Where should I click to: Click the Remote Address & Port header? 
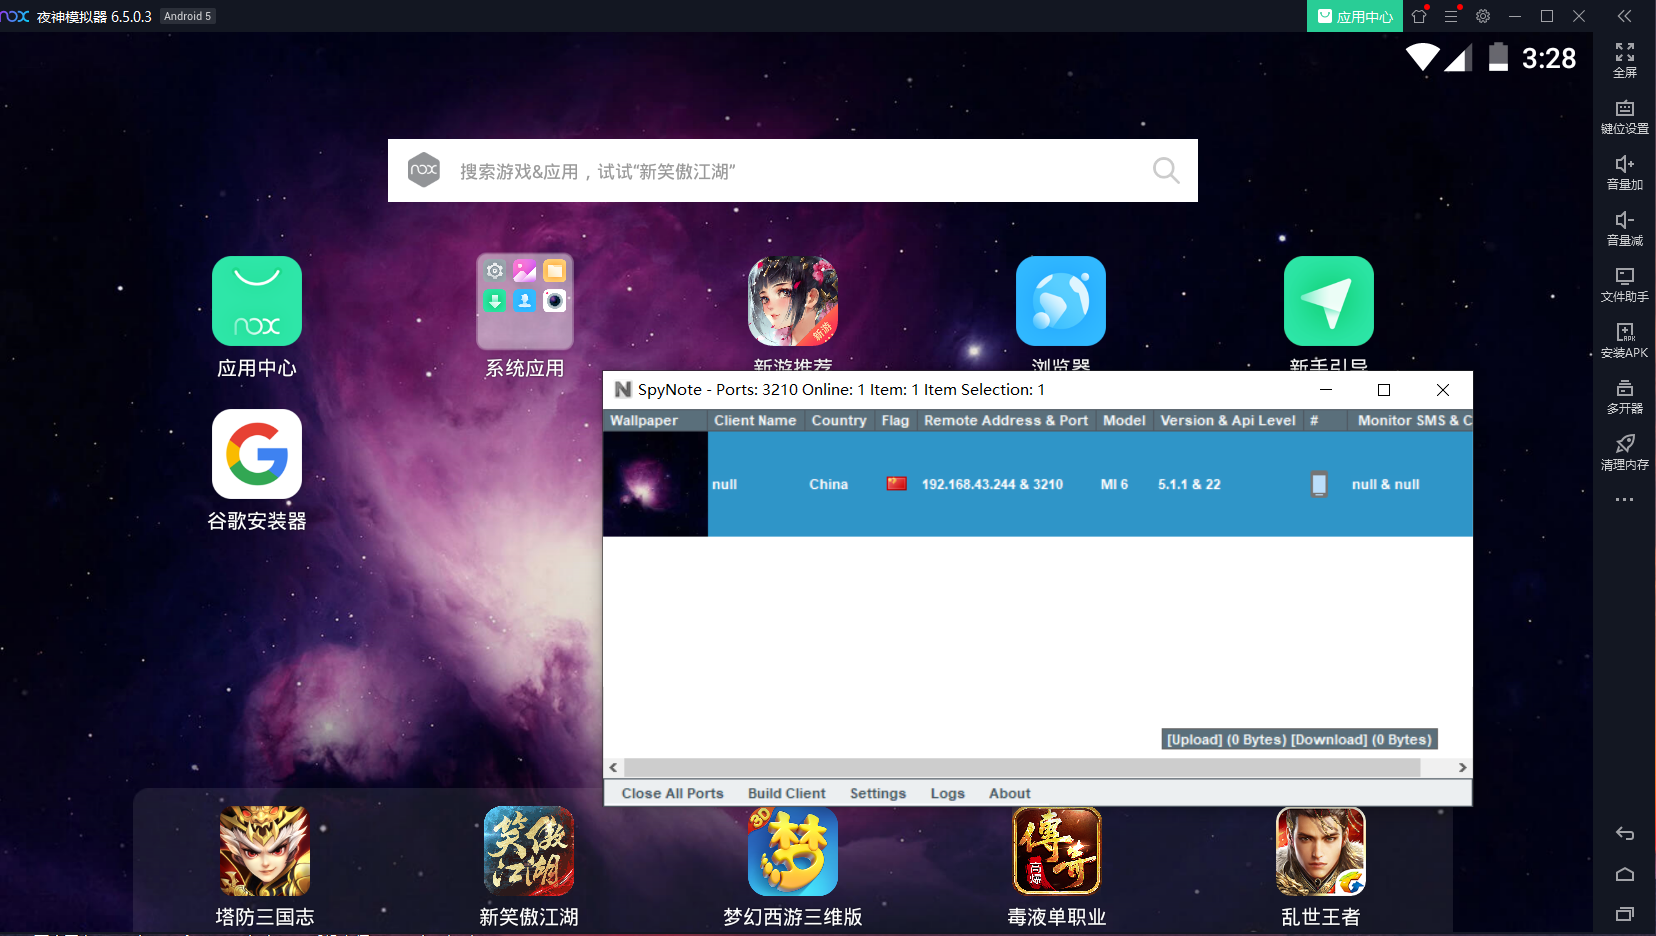tap(1006, 421)
